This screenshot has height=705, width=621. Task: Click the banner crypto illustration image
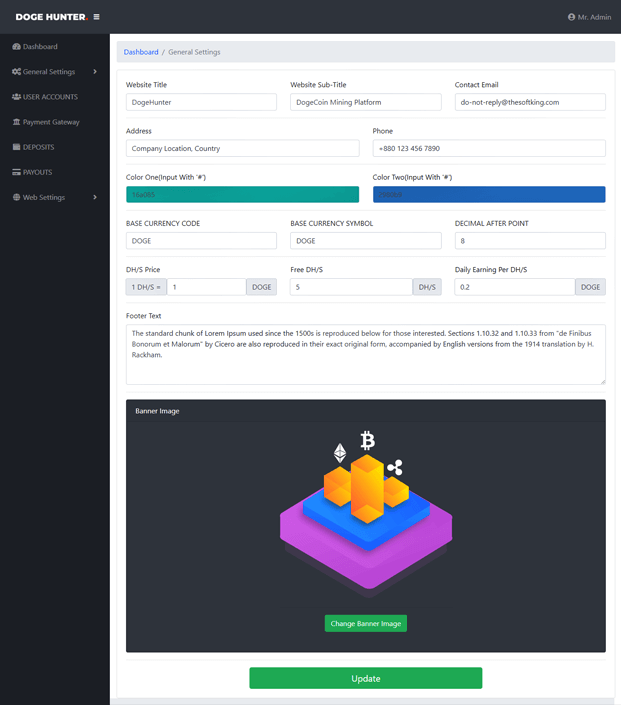(x=366, y=514)
